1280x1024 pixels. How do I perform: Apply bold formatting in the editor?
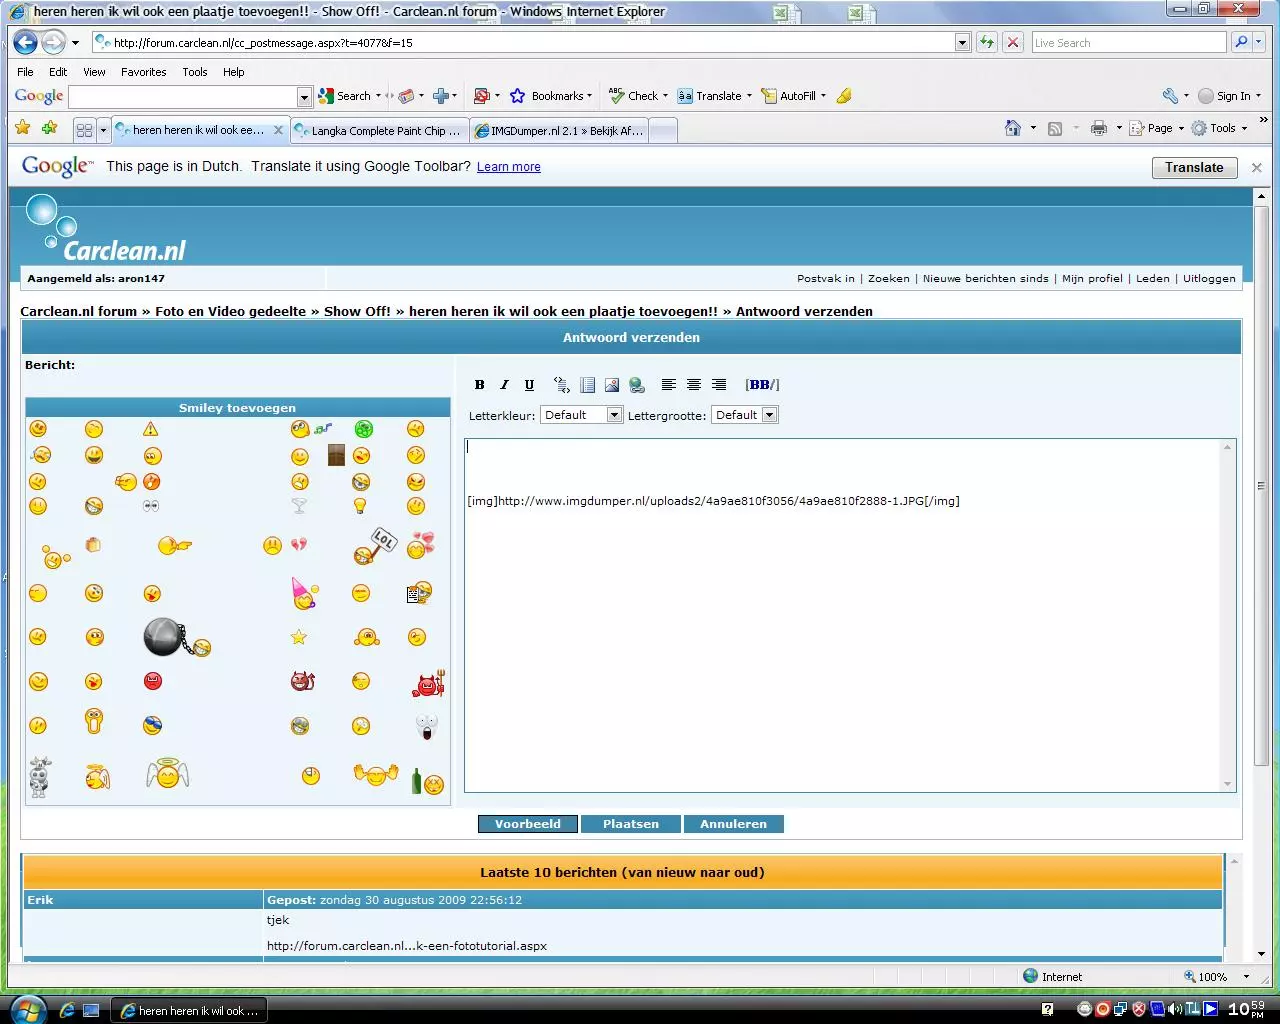[x=480, y=385]
